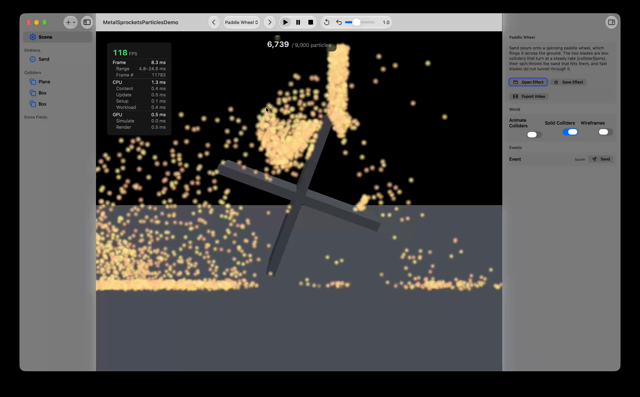Turn off the Solid Colliders switch
Screen dimensions: 640x397
point(570,132)
